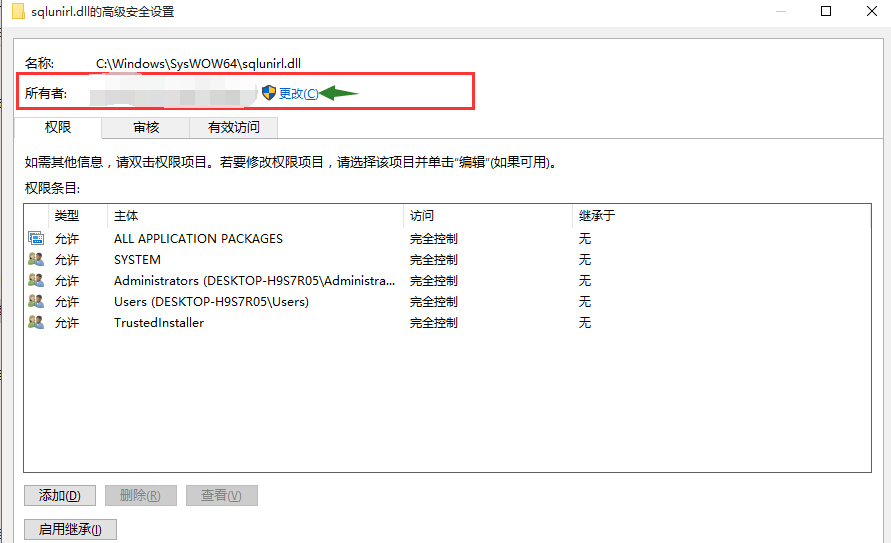Image resolution: width=891 pixels, height=543 pixels.
Task: Click the 更改(C) link to change owner
Action: point(298,93)
